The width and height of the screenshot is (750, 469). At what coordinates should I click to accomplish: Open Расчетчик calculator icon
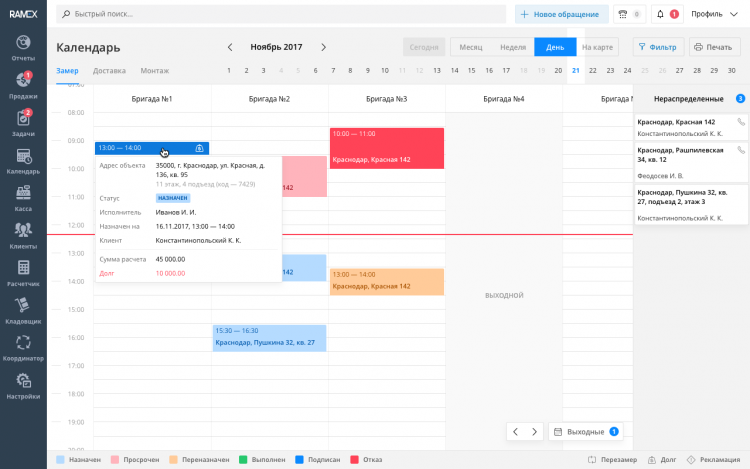(23, 272)
